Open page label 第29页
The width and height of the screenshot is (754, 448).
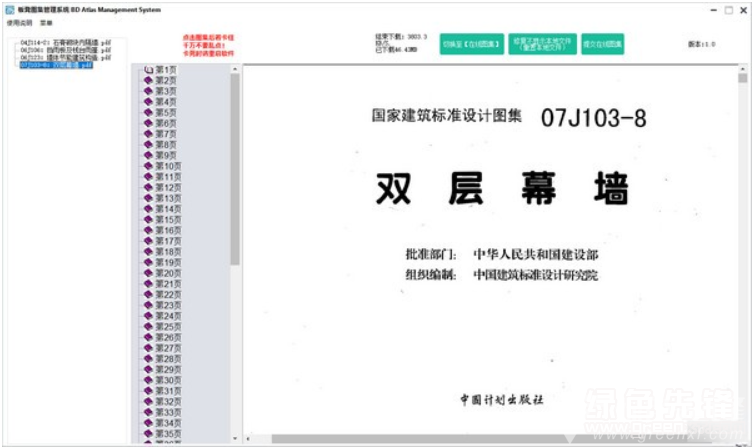tap(168, 370)
